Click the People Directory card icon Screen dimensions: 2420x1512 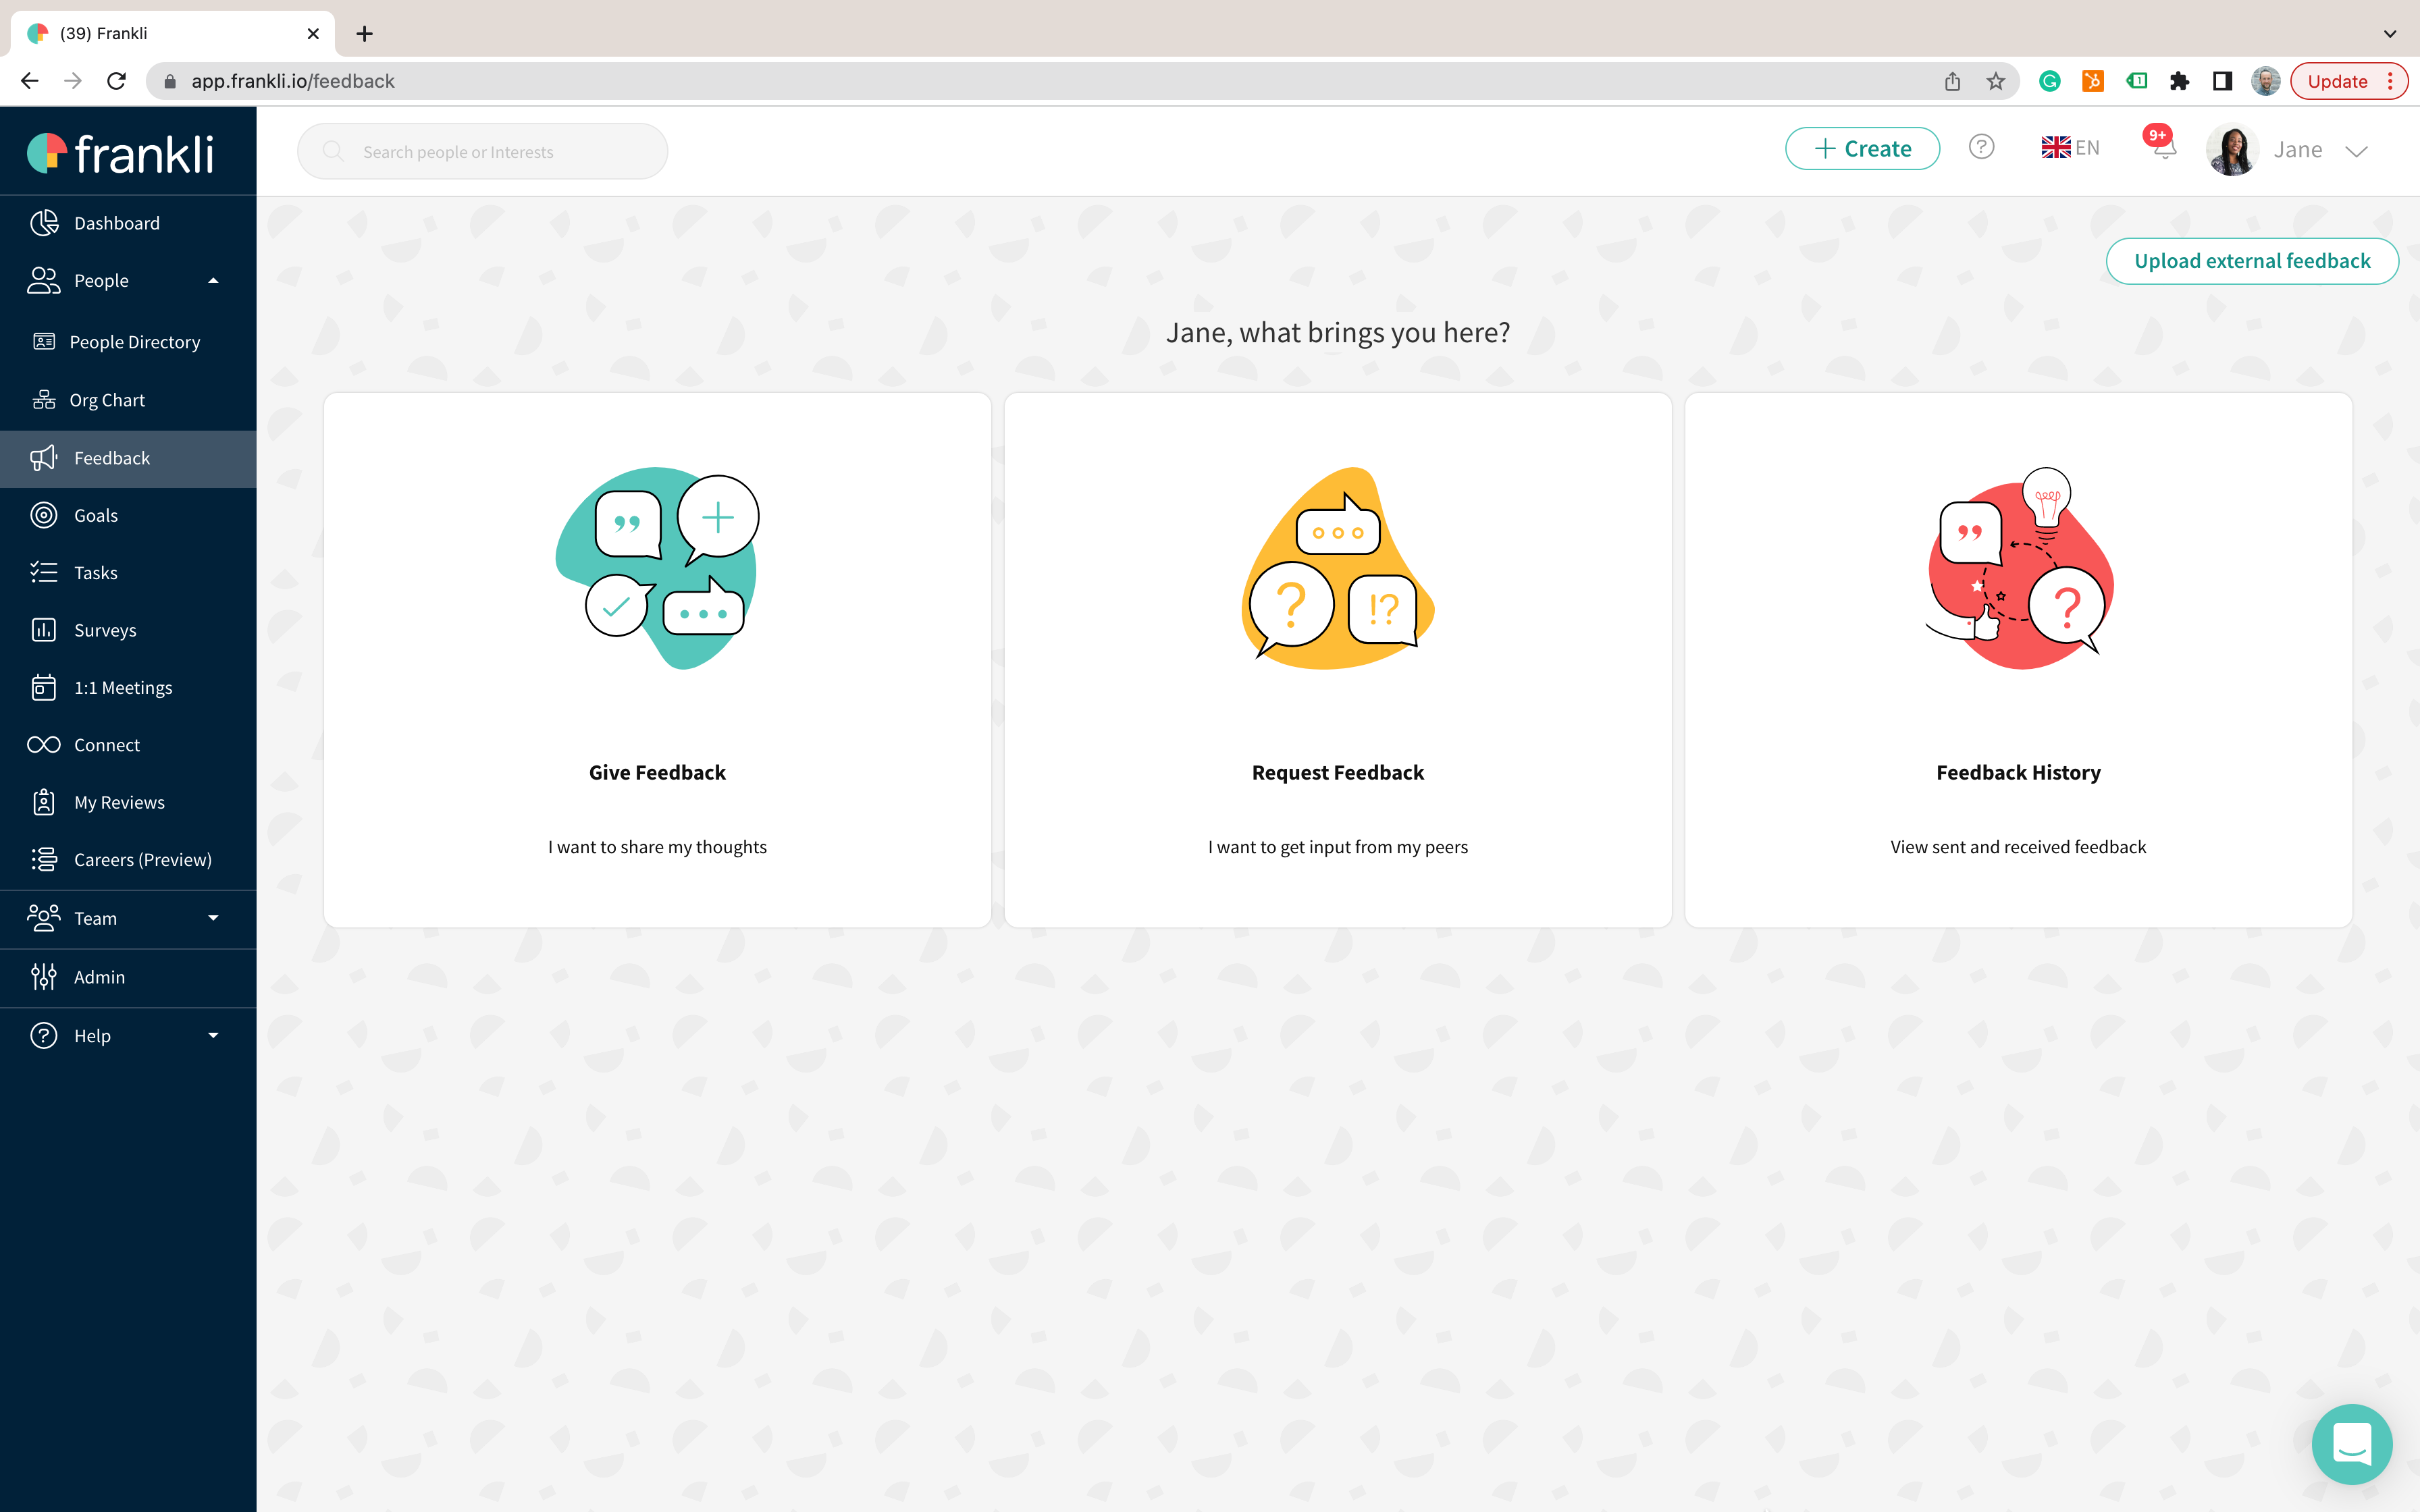coord(44,342)
